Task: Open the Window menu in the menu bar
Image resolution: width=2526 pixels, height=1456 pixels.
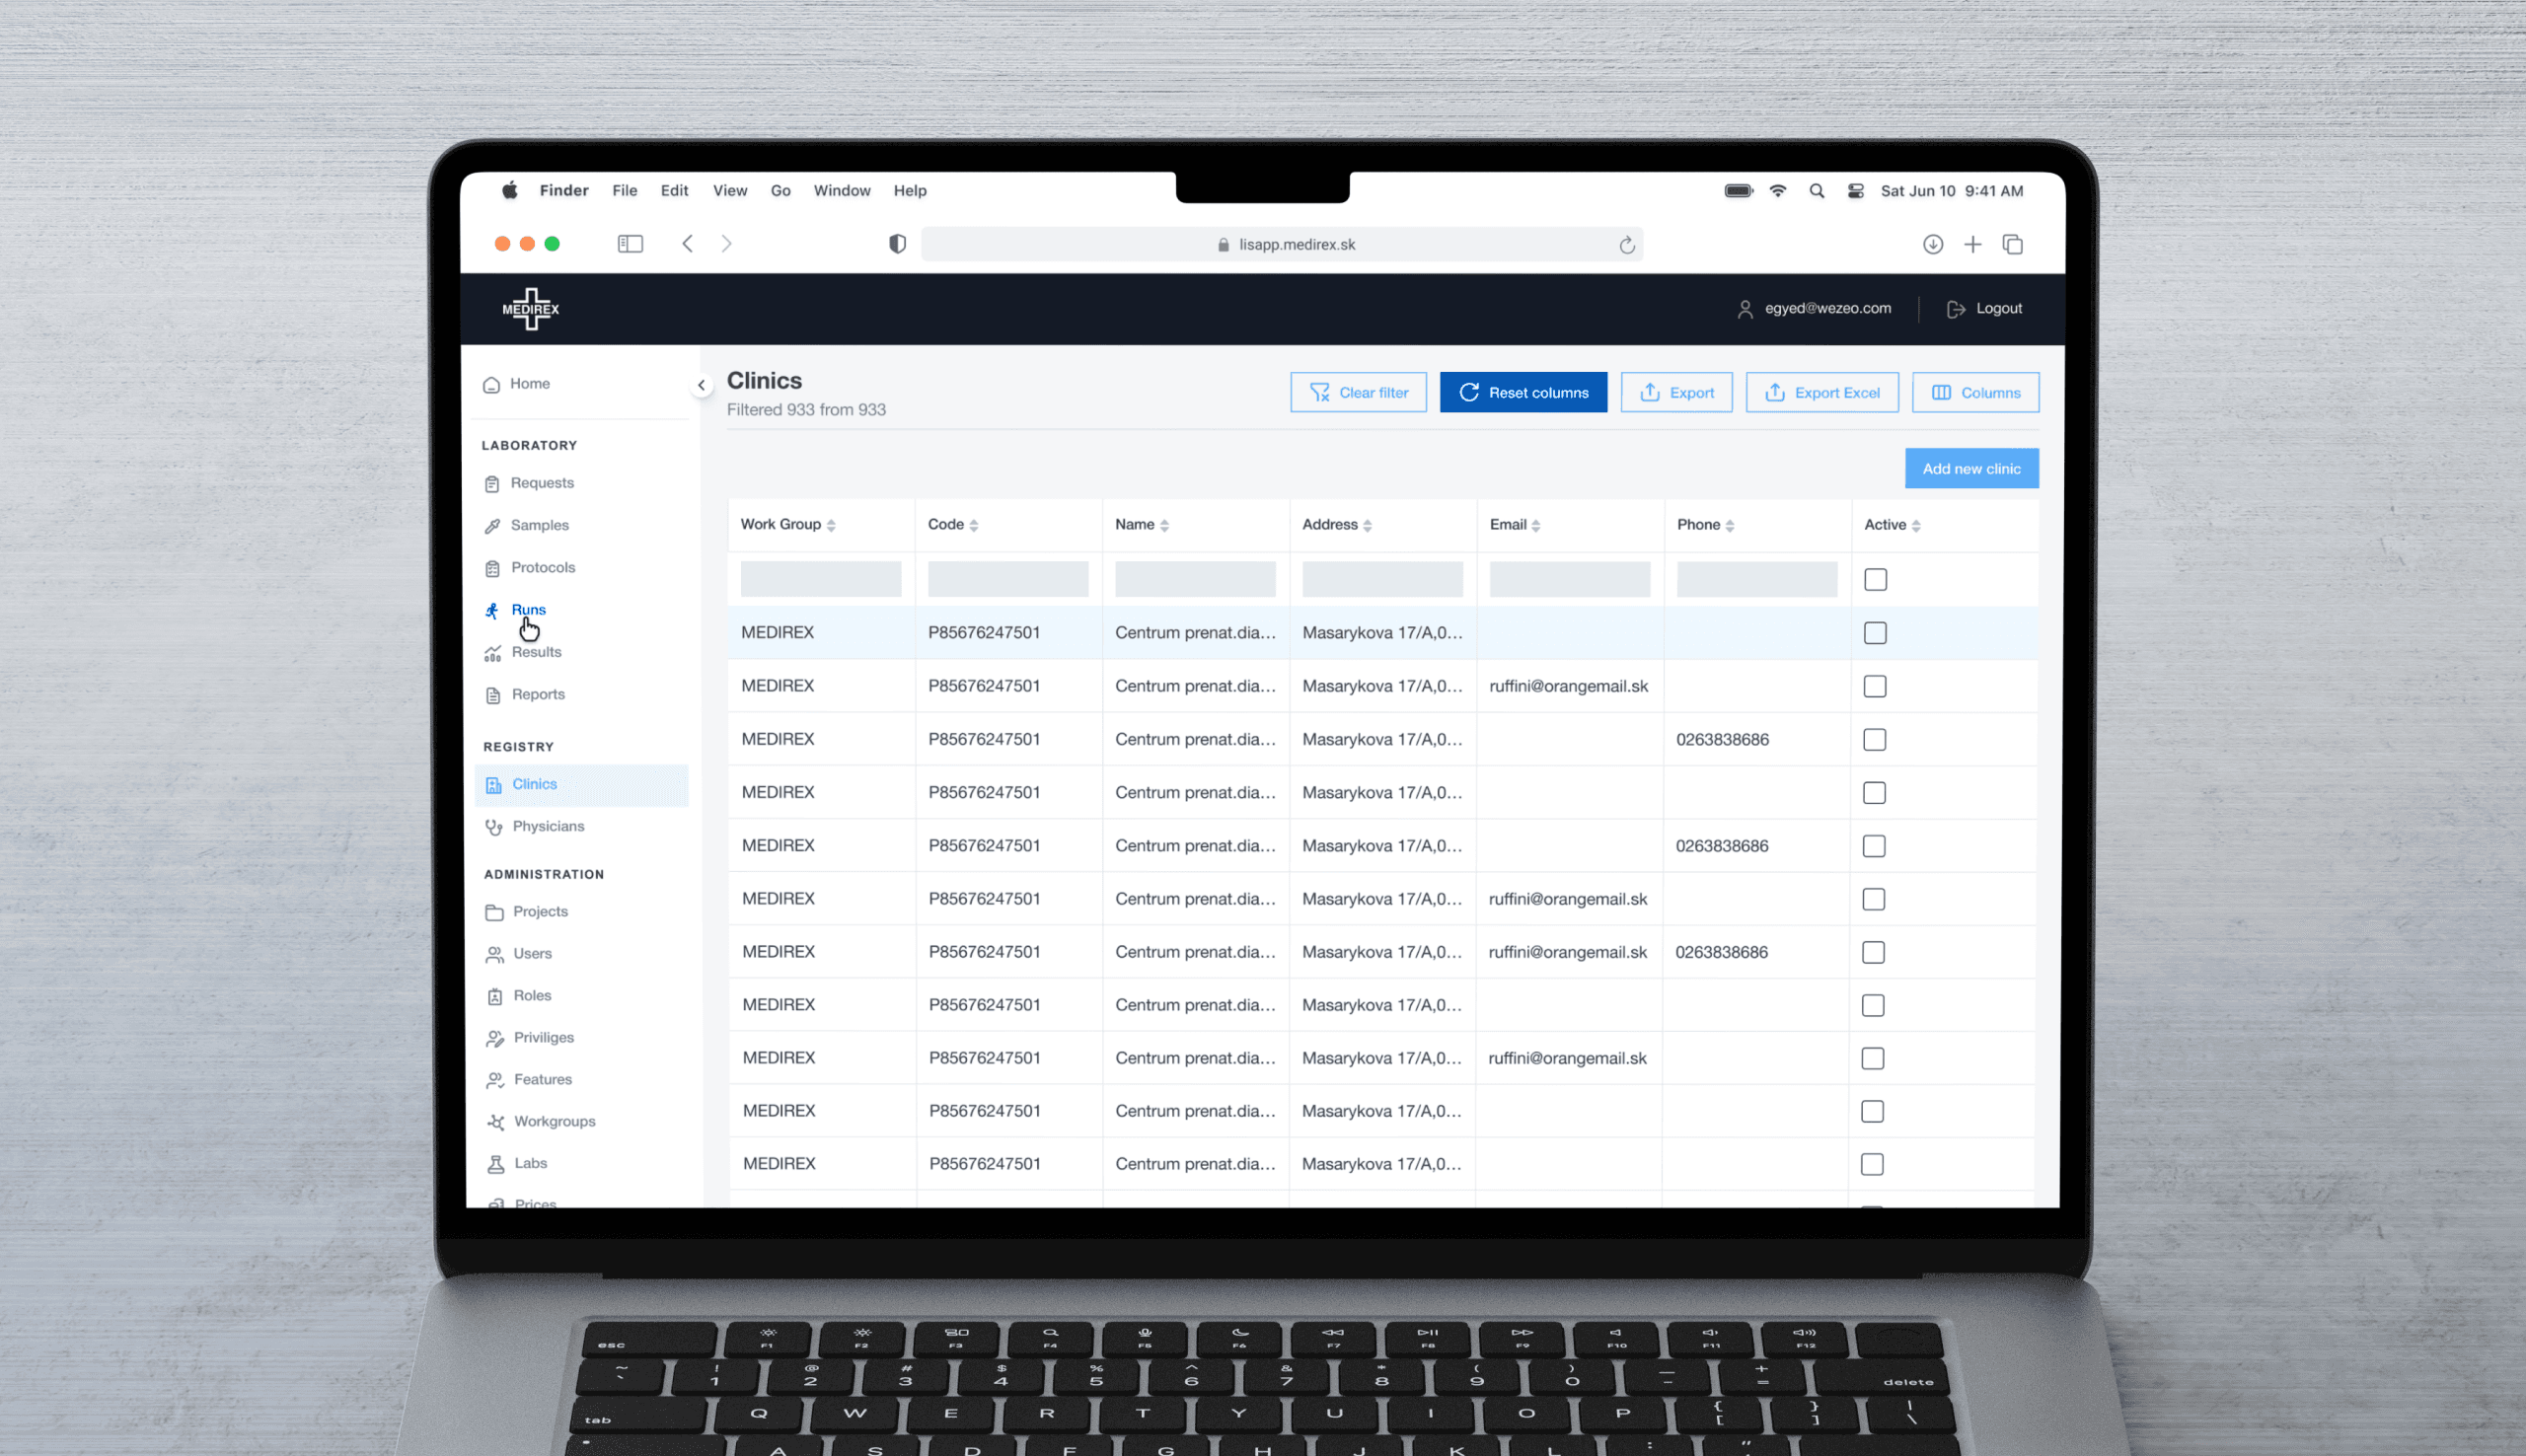Action: (841, 191)
